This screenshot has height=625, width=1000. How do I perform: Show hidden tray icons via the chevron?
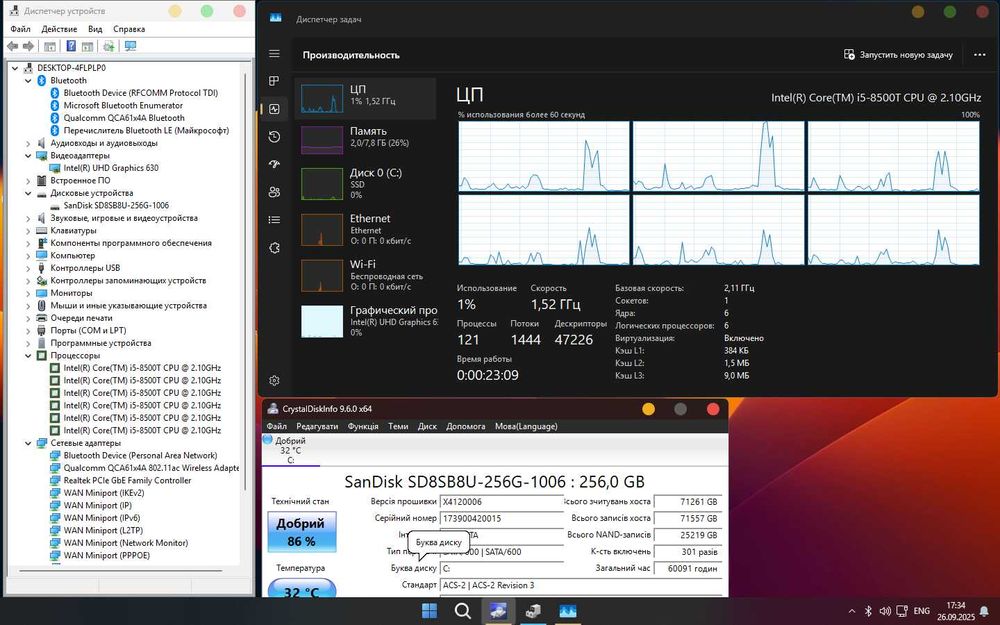(851, 611)
